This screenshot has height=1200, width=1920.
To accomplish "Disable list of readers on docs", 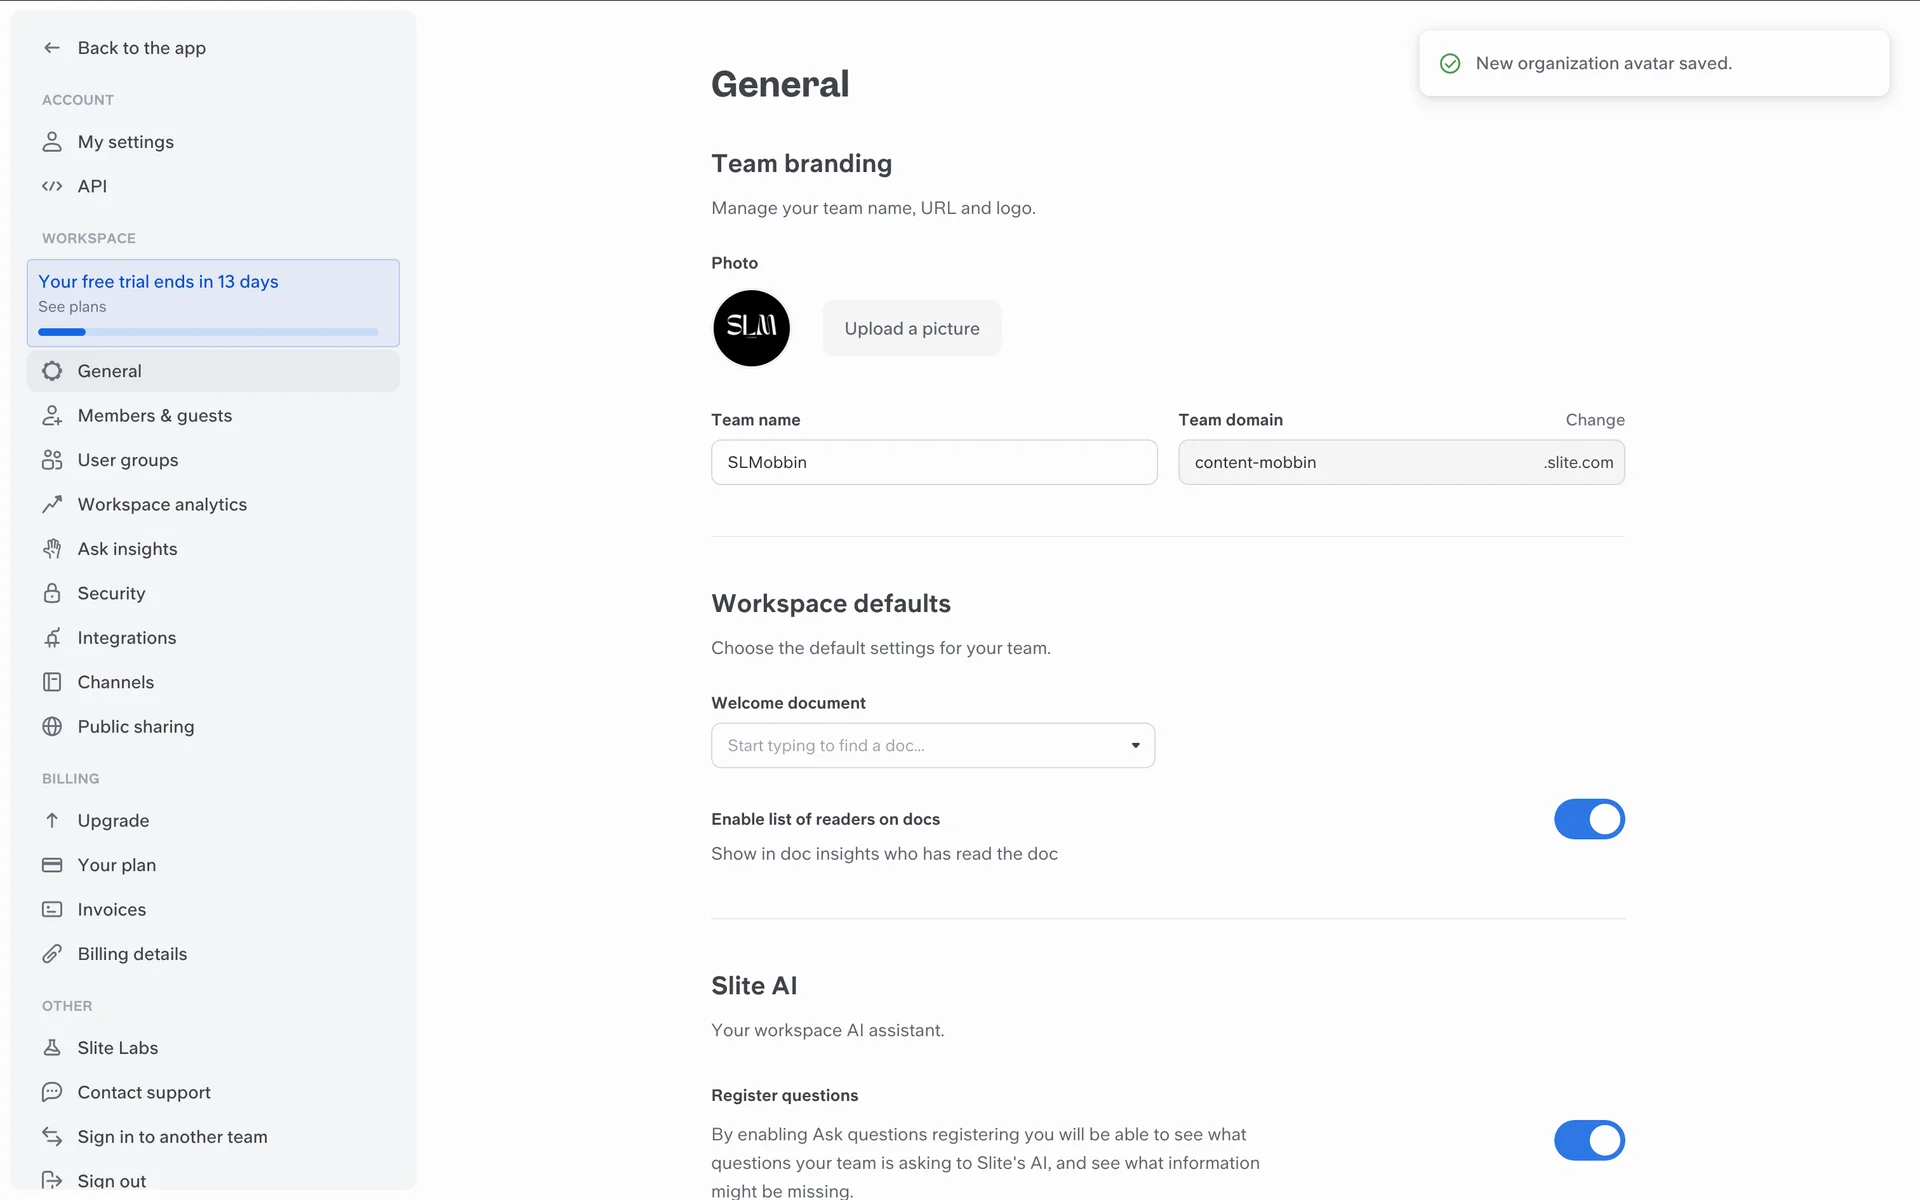I will (x=1588, y=819).
